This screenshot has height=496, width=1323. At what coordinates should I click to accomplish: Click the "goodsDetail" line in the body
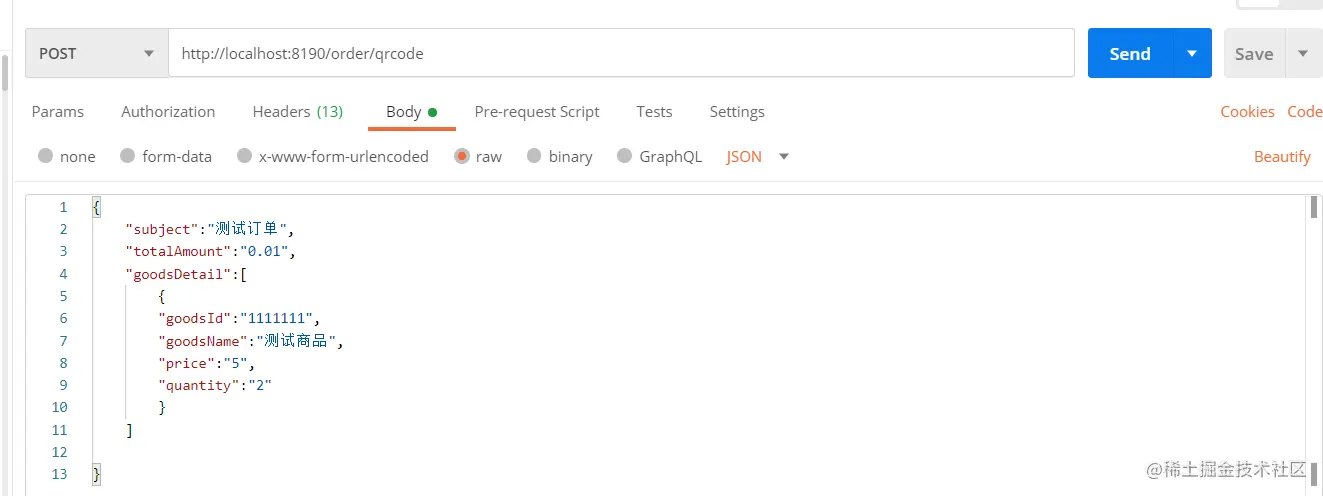tap(186, 274)
